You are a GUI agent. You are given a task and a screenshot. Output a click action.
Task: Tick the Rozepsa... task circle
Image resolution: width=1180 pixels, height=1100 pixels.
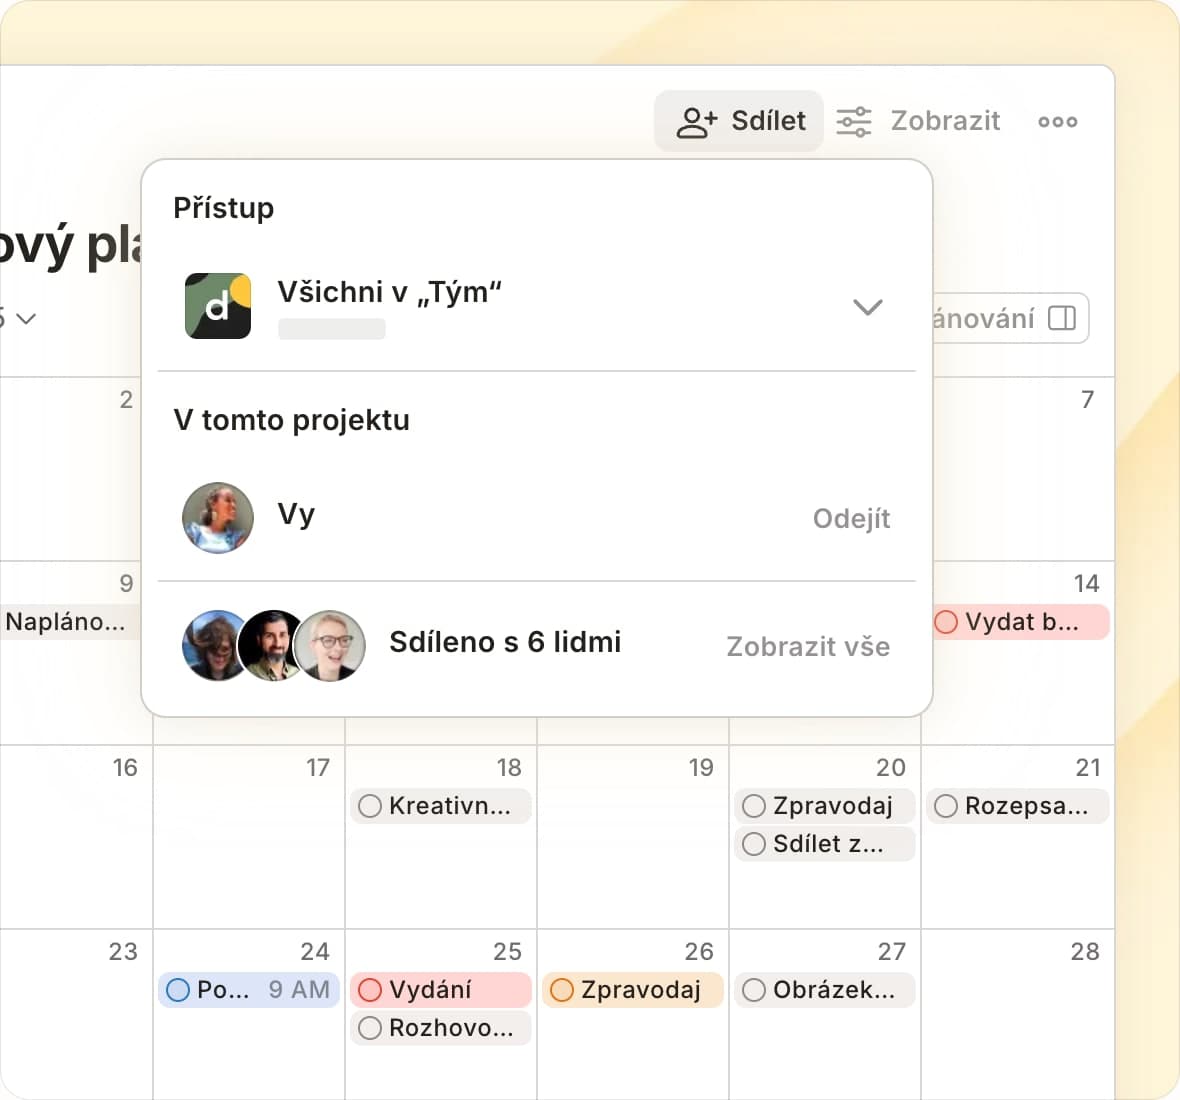(x=946, y=806)
